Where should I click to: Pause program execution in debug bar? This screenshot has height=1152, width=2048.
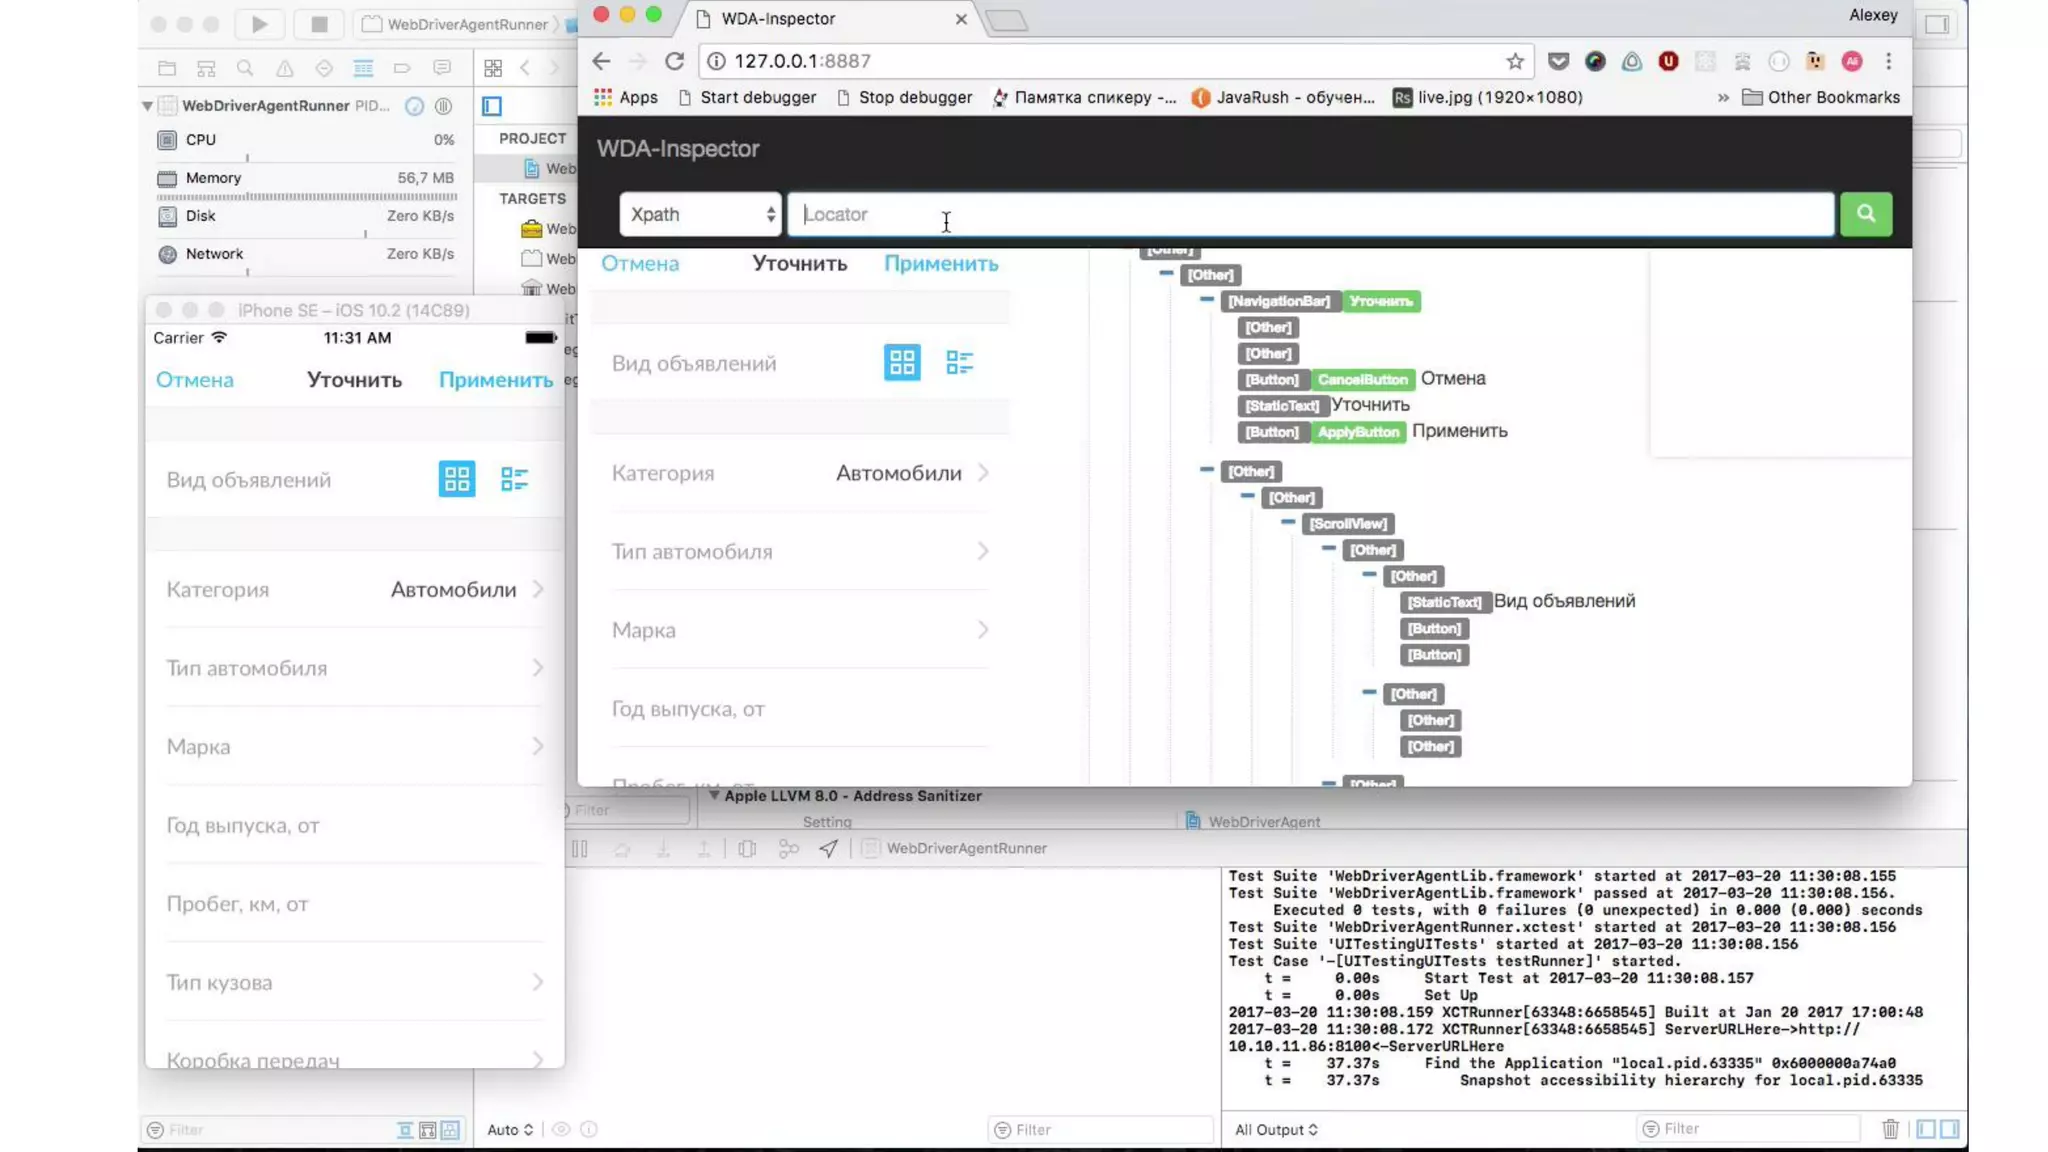click(580, 848)
